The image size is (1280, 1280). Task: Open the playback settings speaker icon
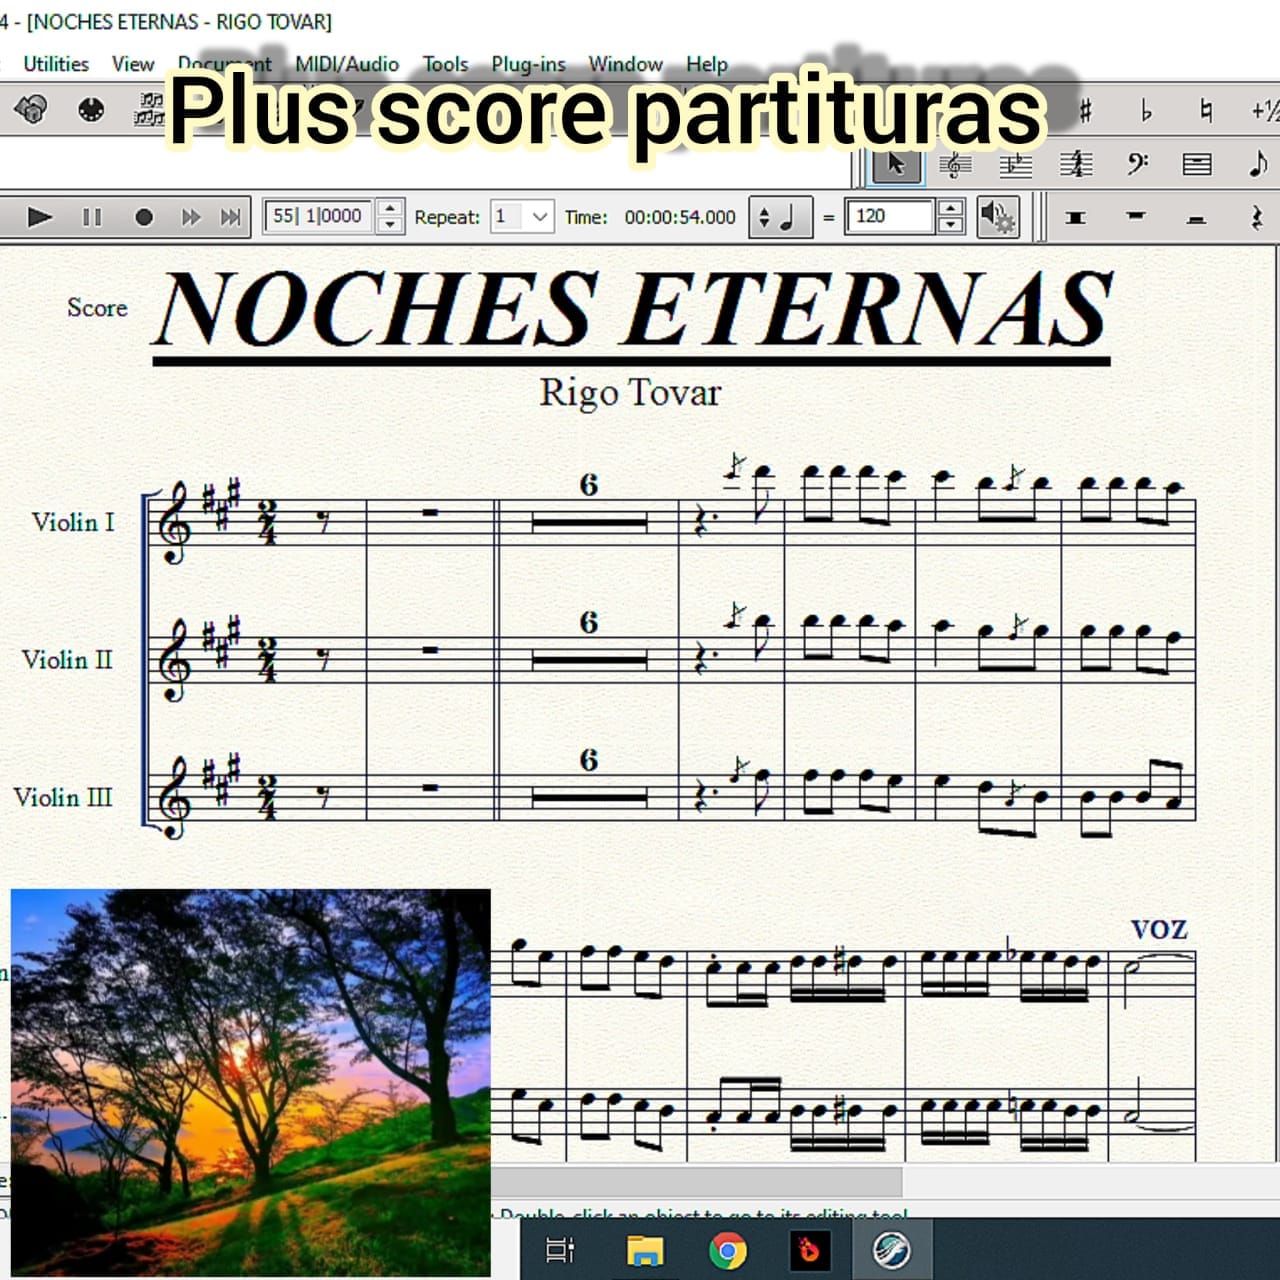pyautogui.click(x=998, y=216)
